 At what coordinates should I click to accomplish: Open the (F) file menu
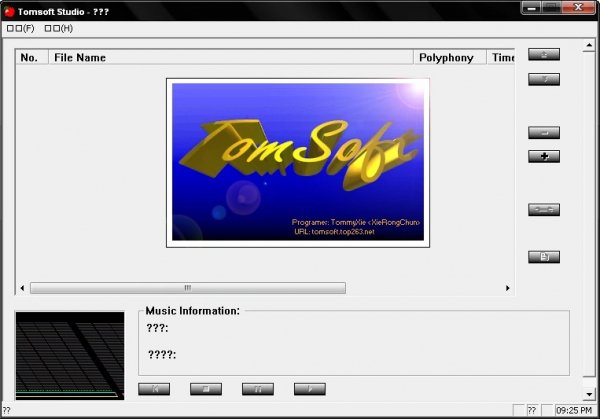tap(21, 28)
